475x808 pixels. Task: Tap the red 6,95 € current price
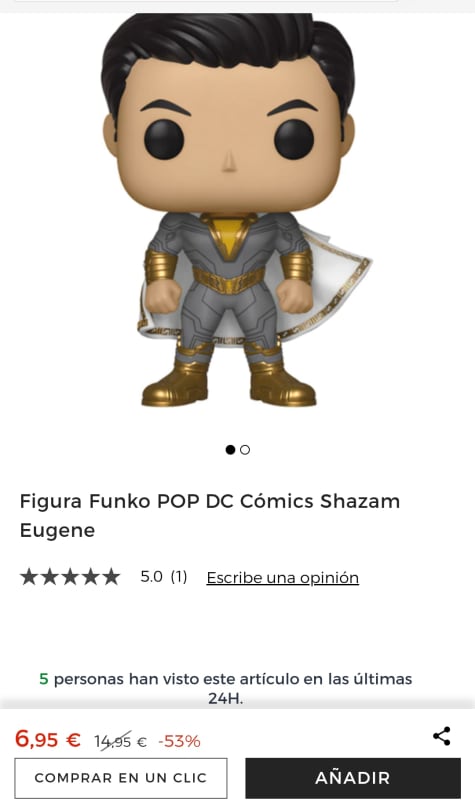47,740
